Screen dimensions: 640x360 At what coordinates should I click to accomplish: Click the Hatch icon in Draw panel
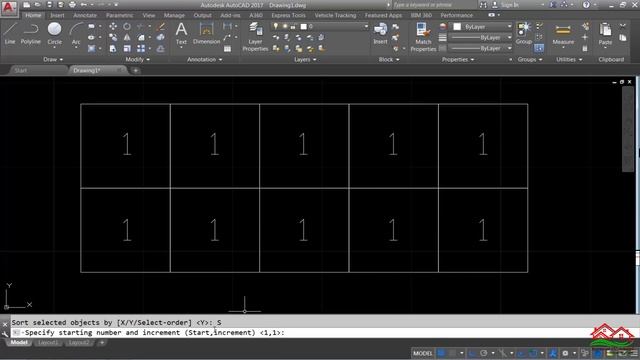point(91,49)
